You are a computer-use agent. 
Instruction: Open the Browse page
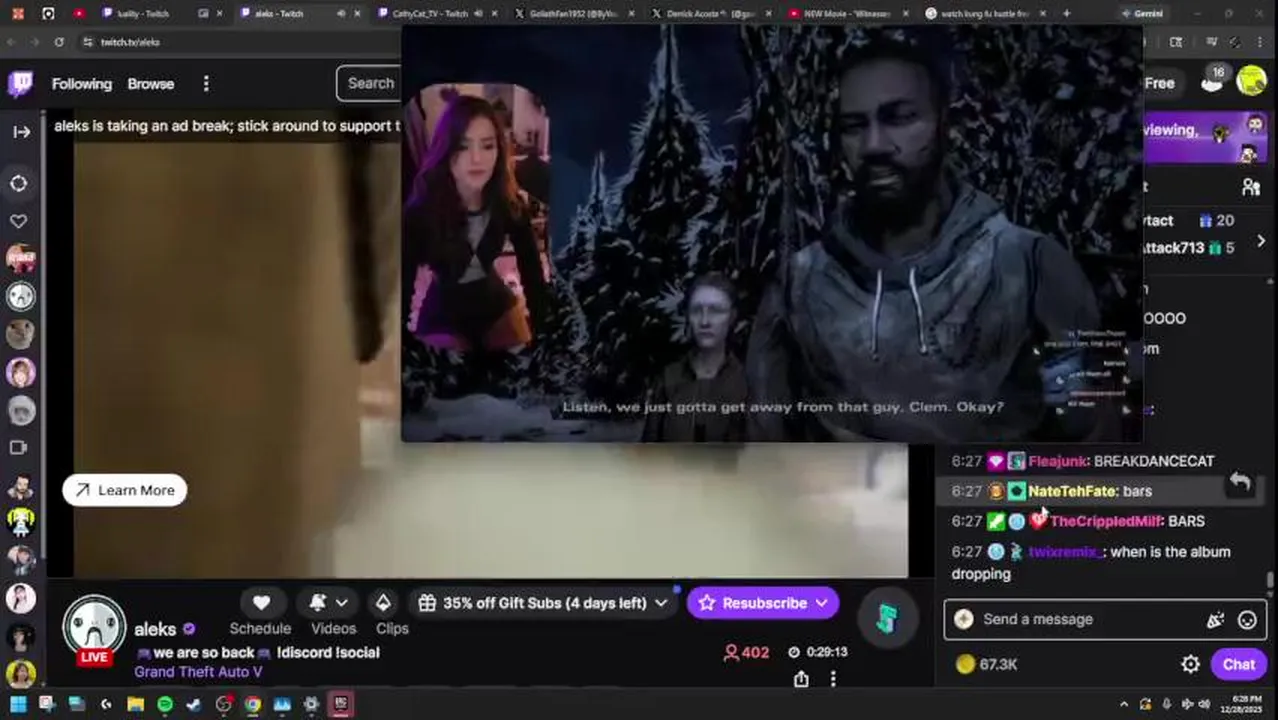[x=151, y=84]
